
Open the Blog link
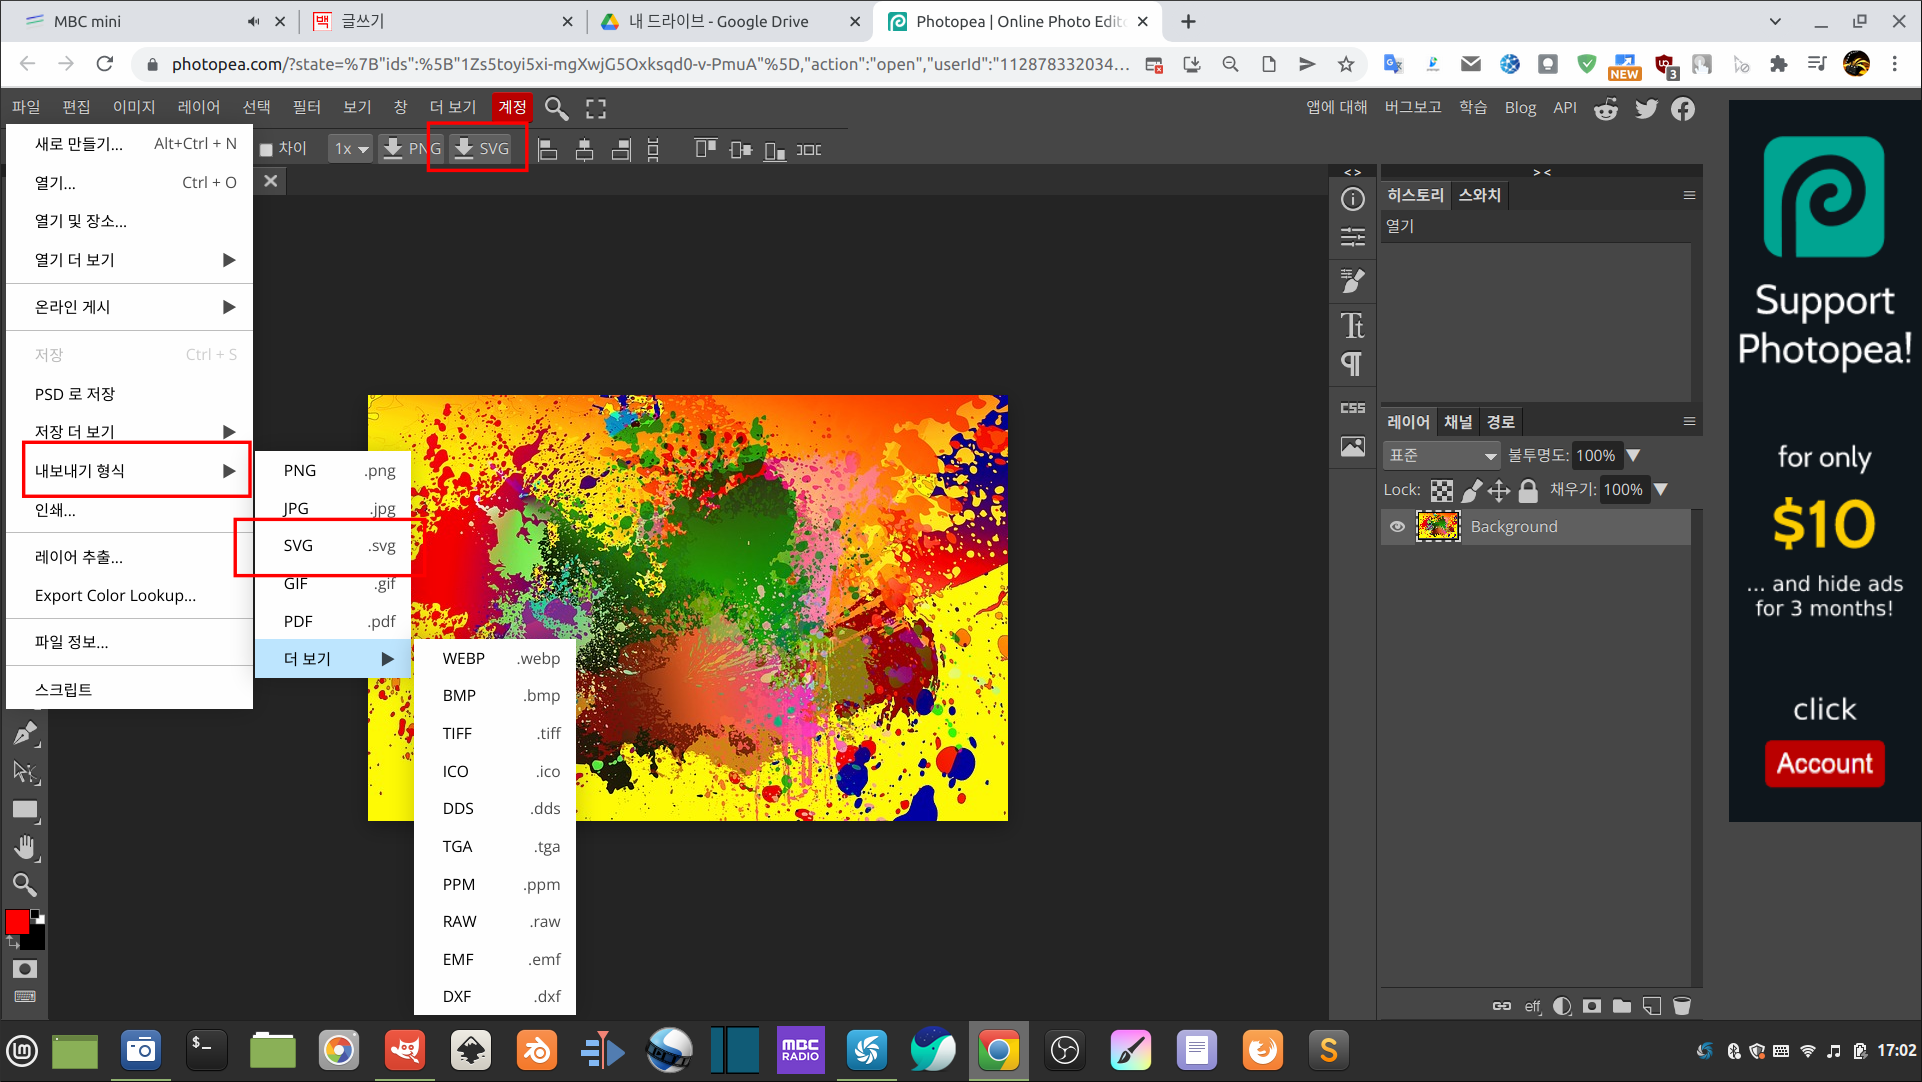click(1519, 108)
